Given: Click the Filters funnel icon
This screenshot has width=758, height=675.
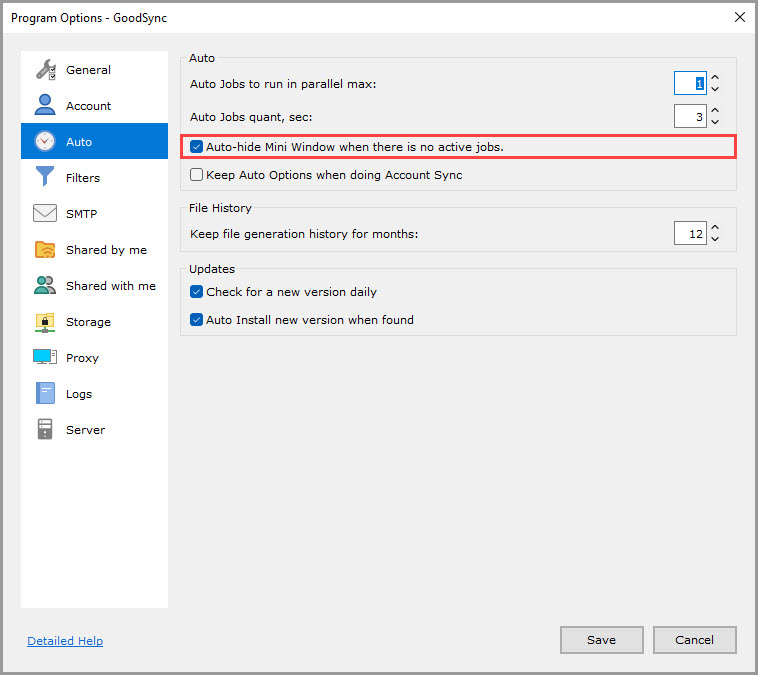Looking at the screenshot, I should (x=45, y=176).
